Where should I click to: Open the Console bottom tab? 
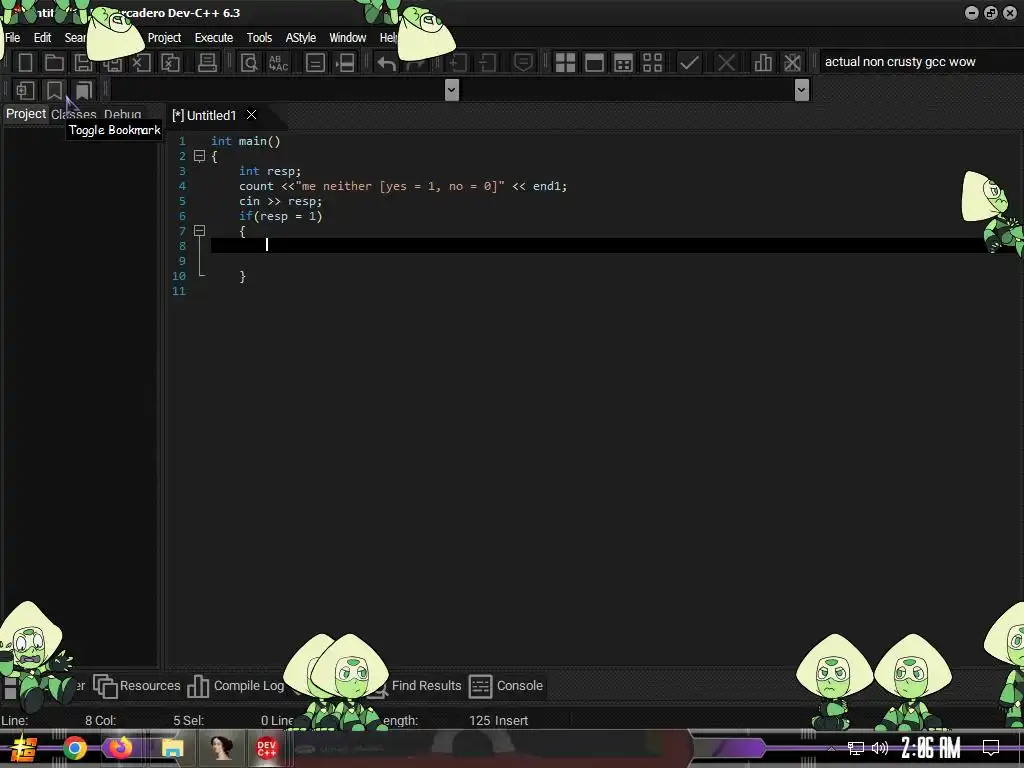[506, 686]
